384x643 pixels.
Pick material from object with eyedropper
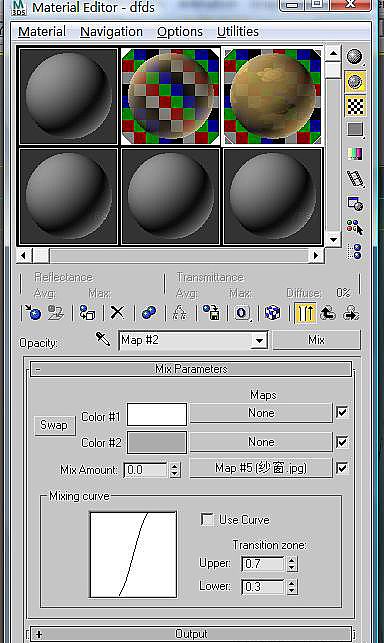point(103,339)
